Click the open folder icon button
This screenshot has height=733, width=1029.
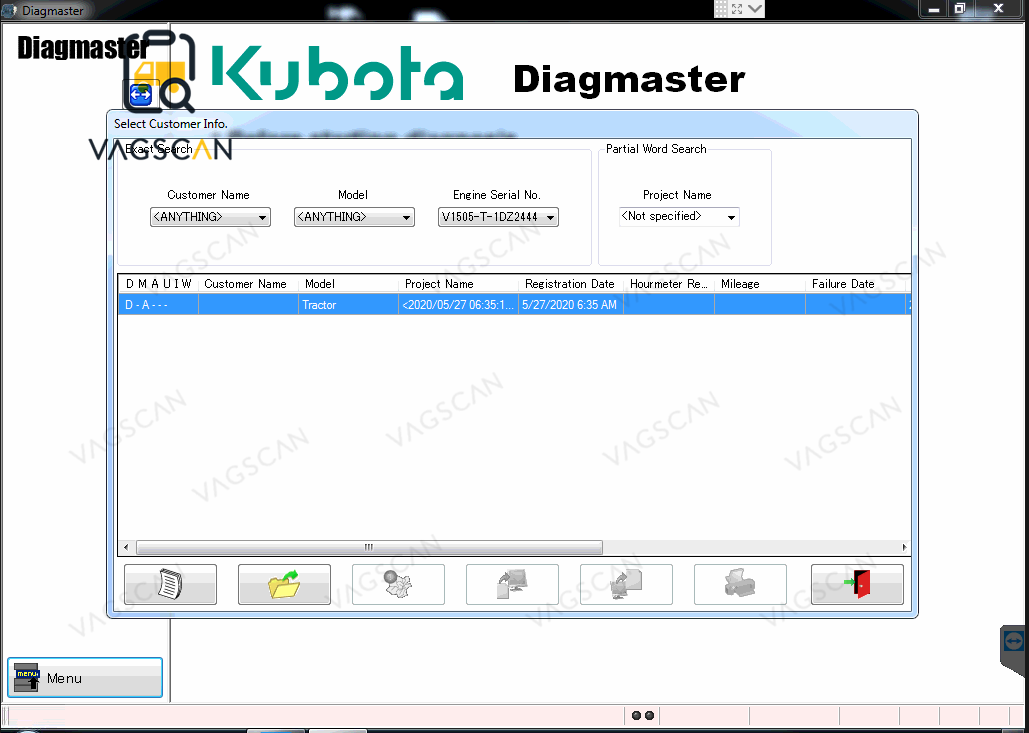284,584
